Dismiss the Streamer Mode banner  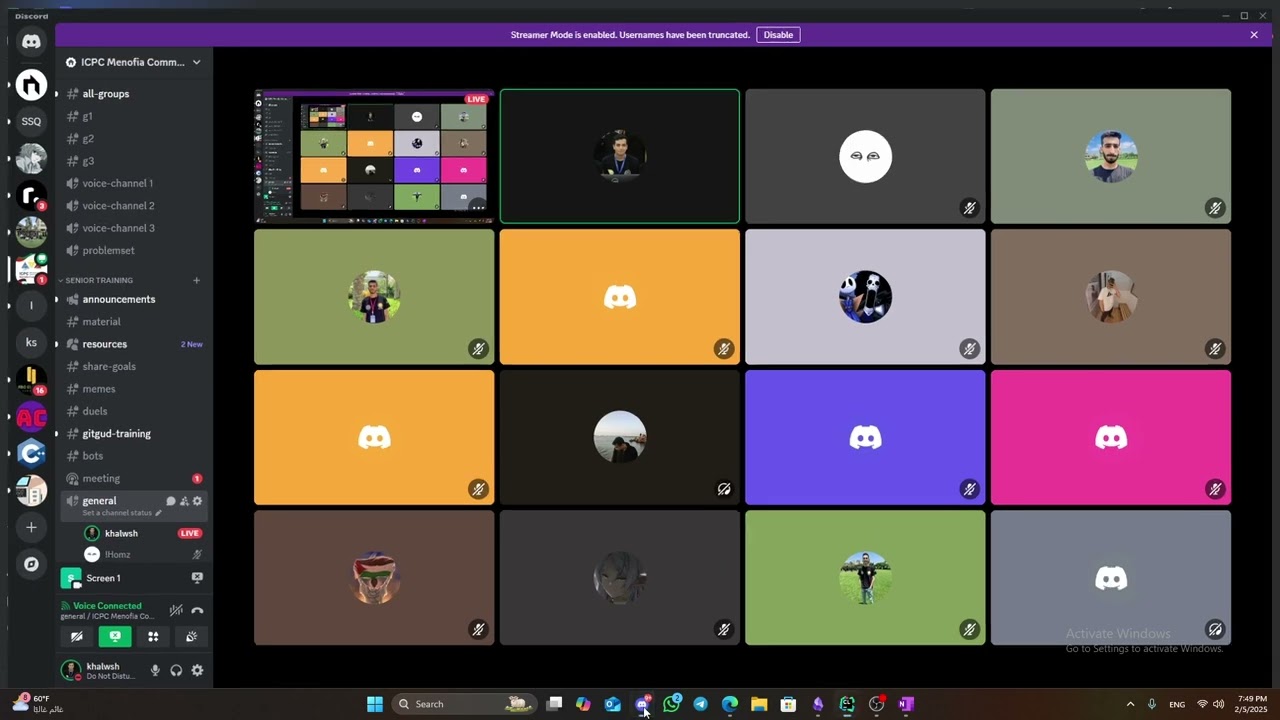click(x=1254, y=35)
